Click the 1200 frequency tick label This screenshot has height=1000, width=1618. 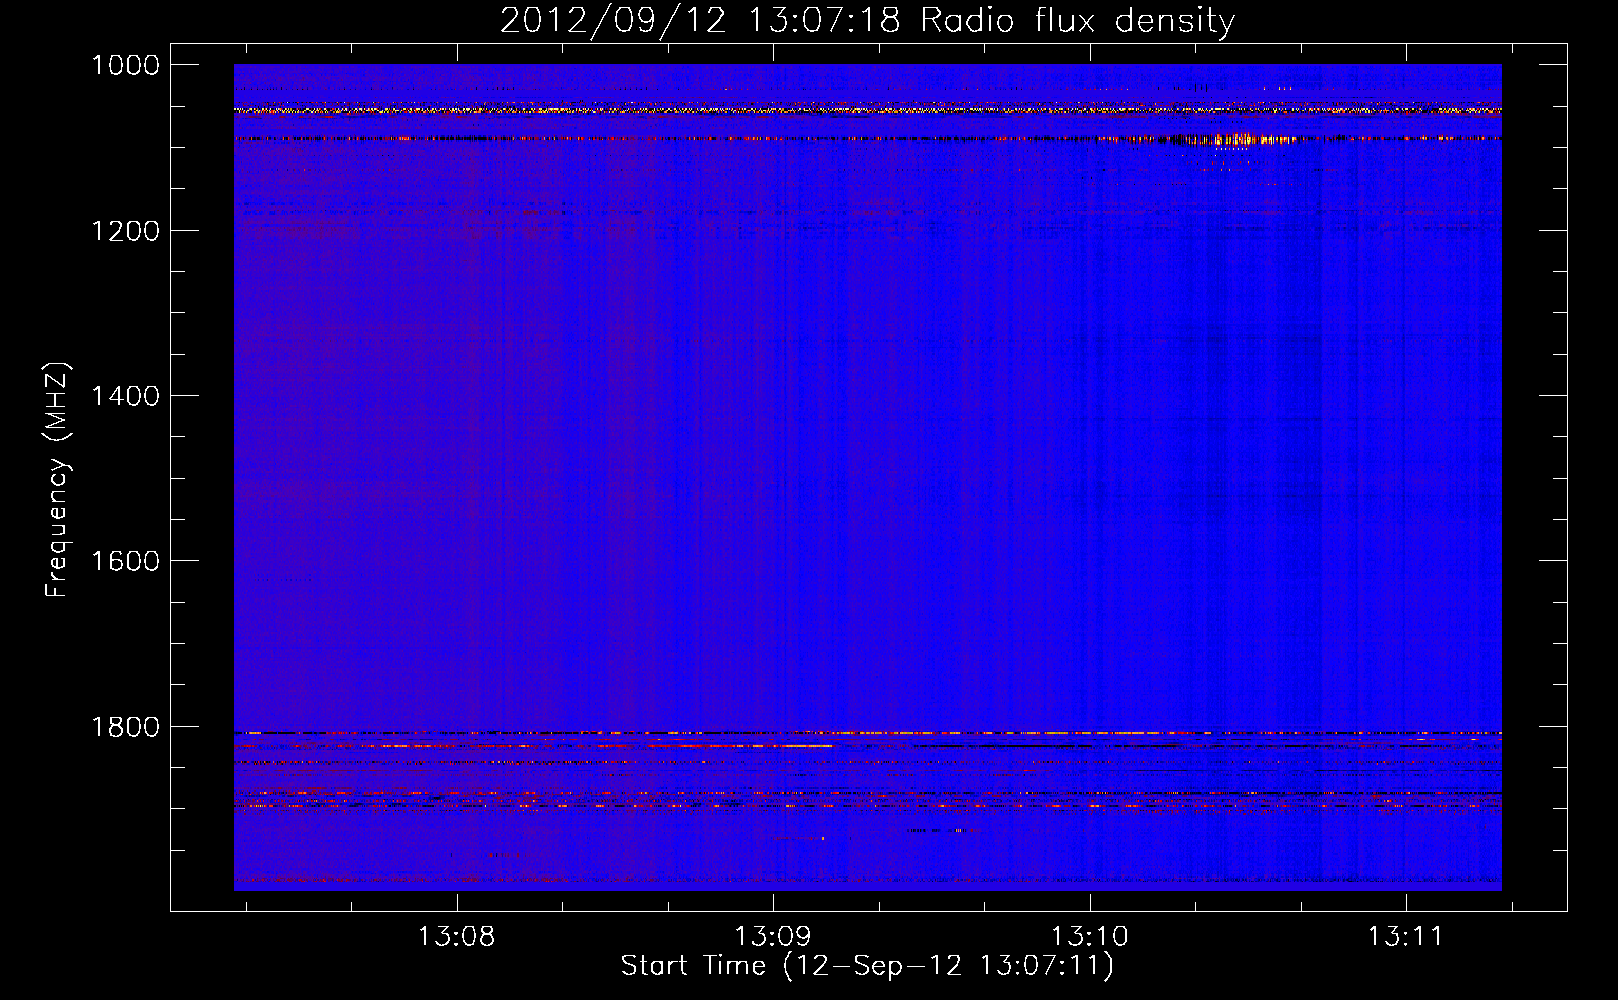pos(126,231)
